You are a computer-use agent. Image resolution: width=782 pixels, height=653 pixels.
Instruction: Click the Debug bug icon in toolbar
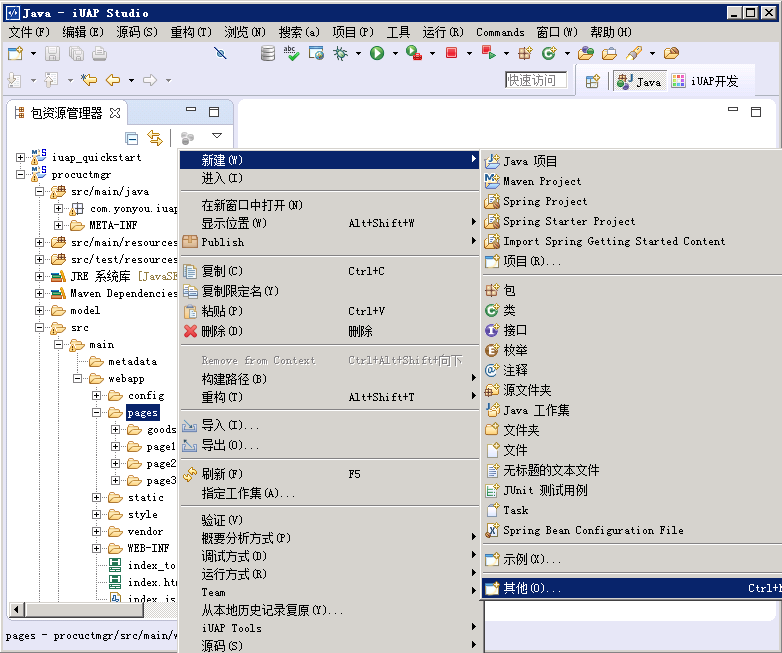[x=340, y=53]
